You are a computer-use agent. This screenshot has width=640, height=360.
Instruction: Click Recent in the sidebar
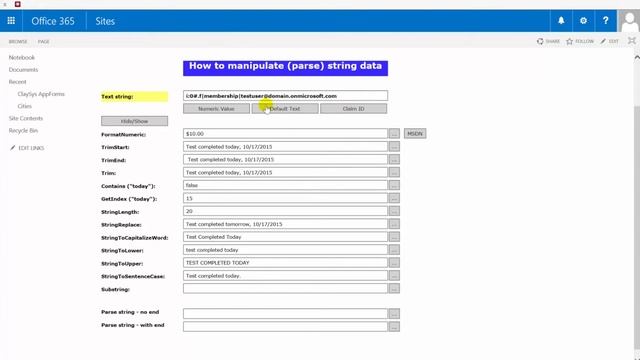pyautogui.click(x=17, y=82)
